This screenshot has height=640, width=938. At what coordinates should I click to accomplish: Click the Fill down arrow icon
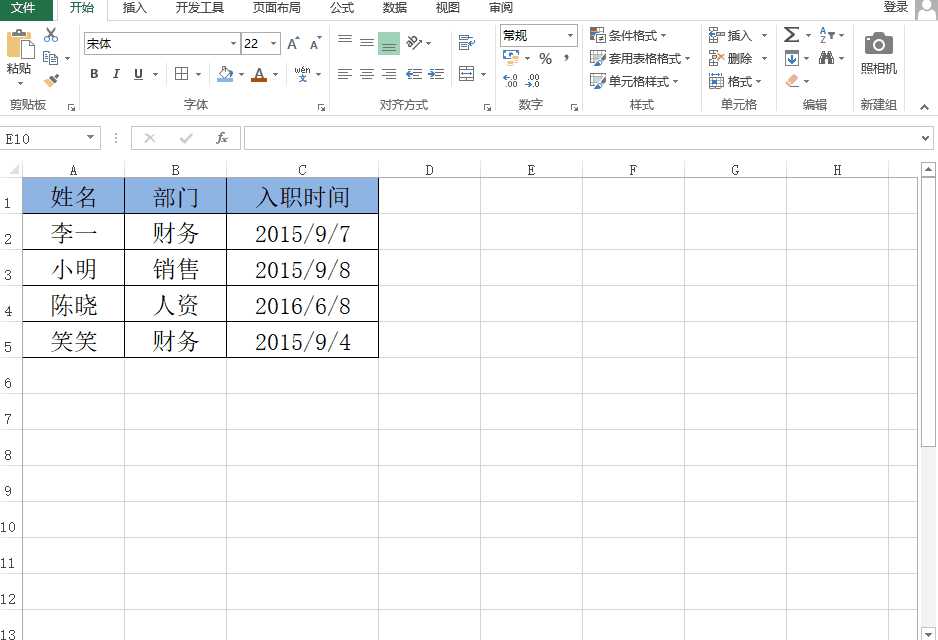point(791,58)
